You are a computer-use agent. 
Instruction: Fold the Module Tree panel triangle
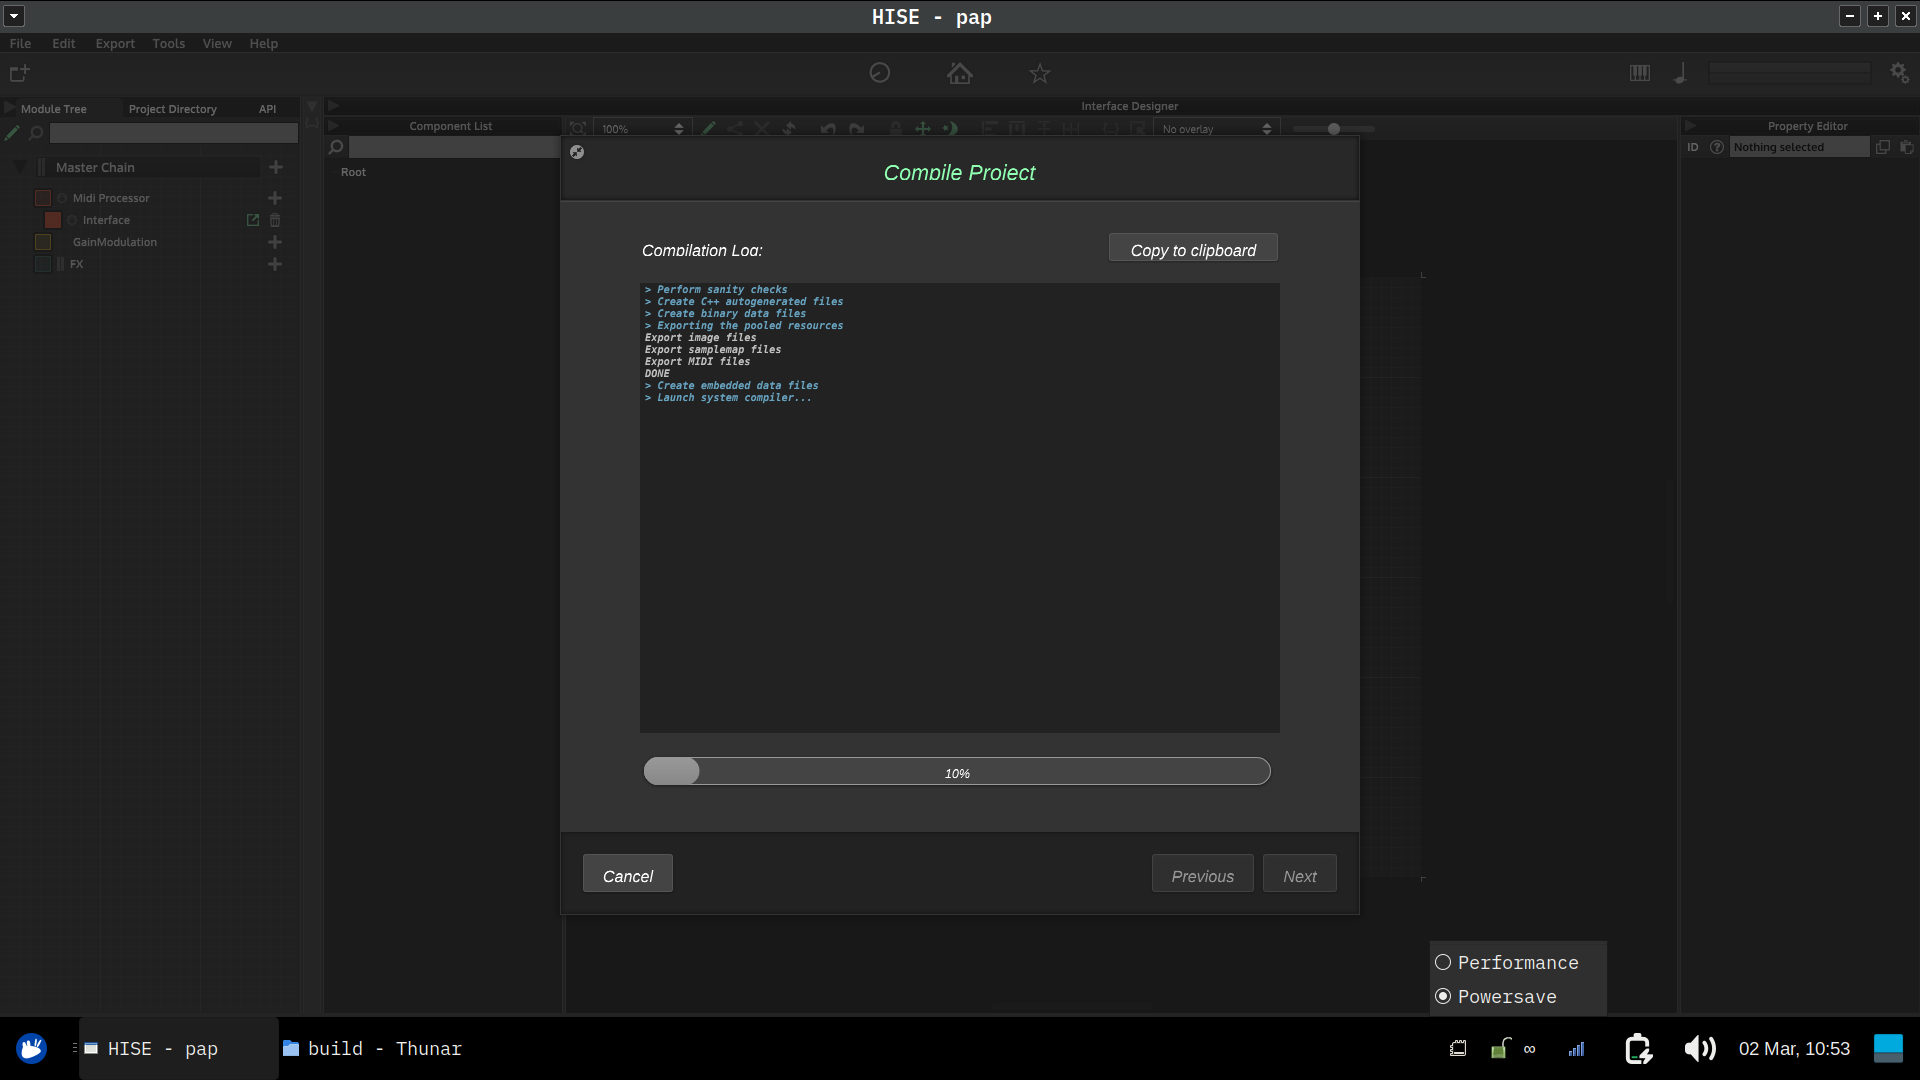tap(9, 108)
